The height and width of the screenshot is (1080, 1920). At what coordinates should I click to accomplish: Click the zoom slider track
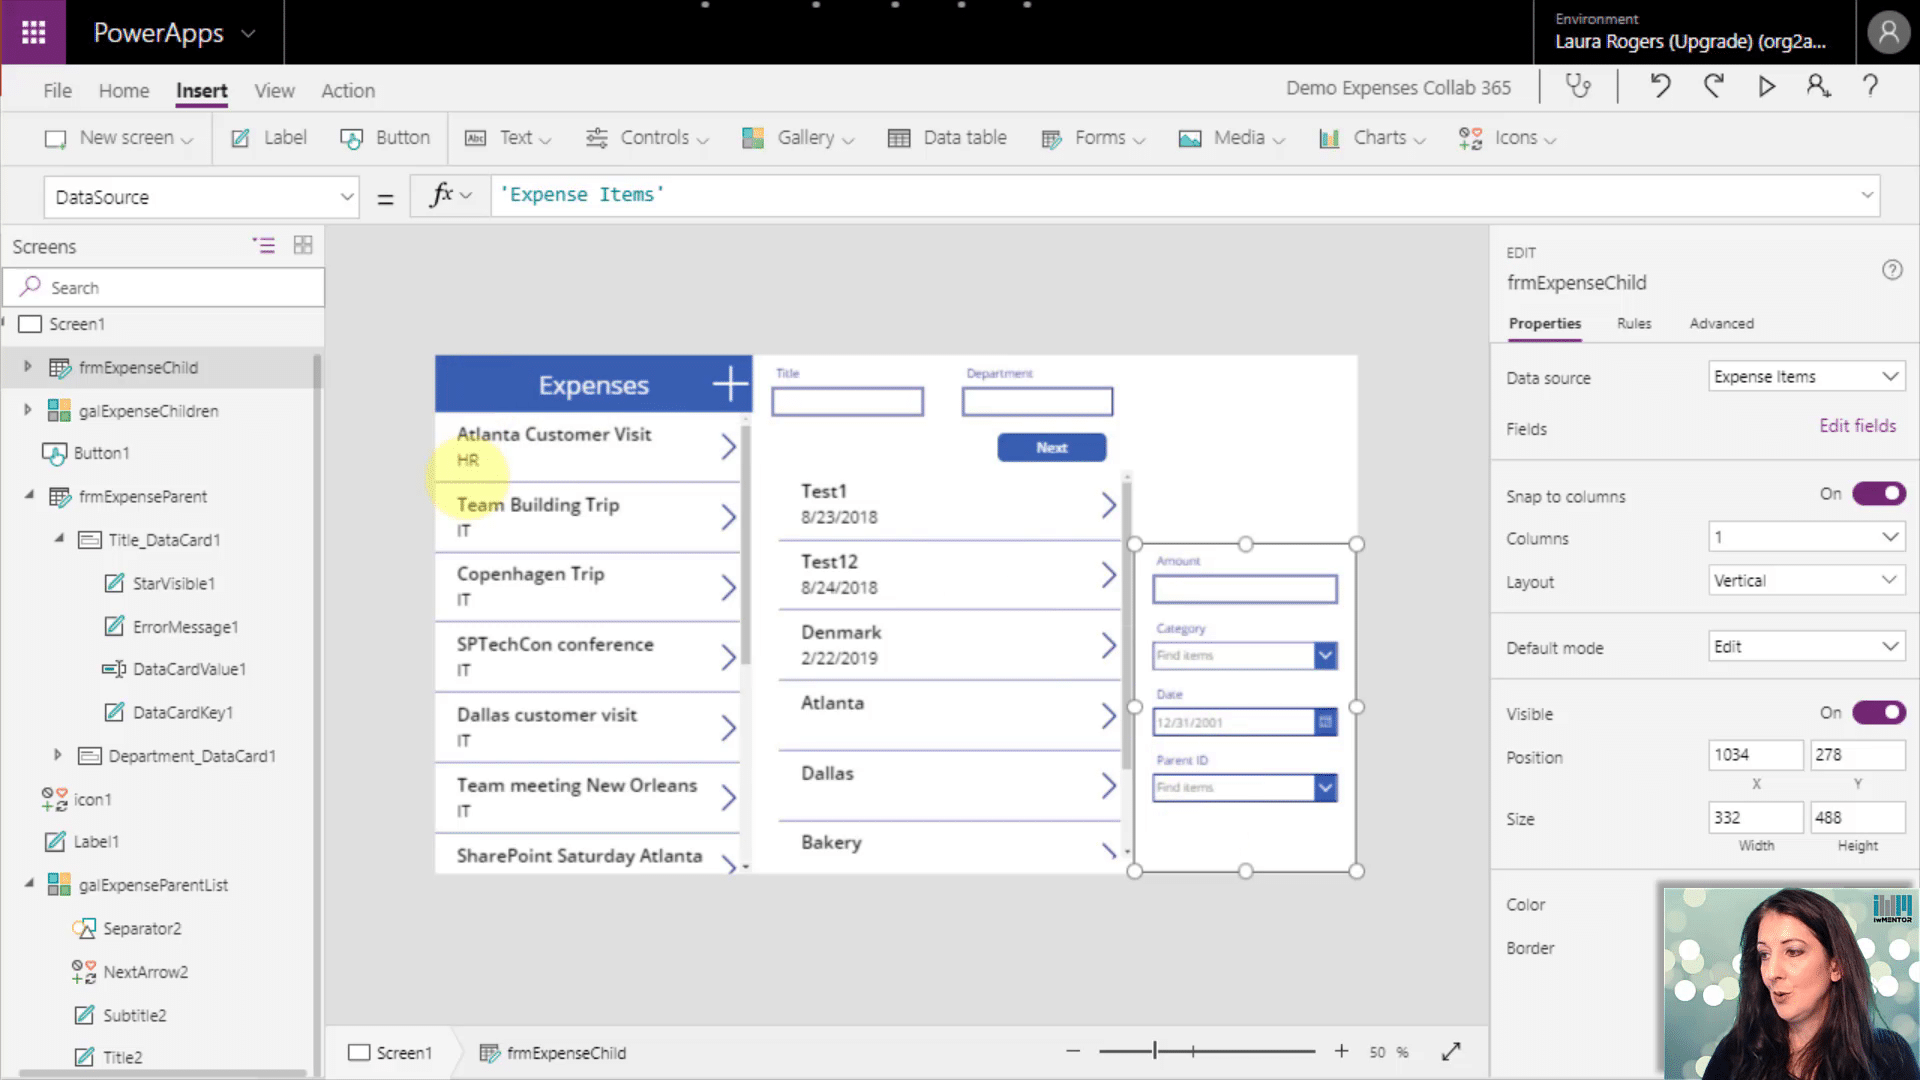(x=1206, y=1051)
